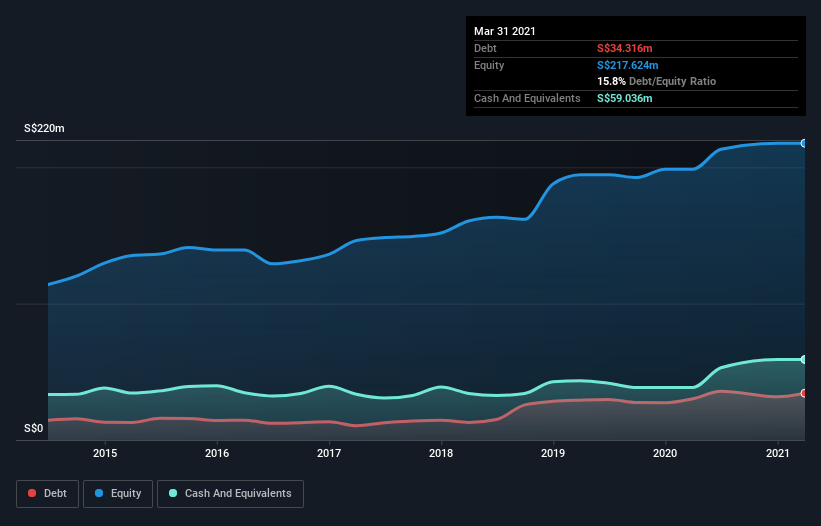This screenshot has width=821, height=526.
Task: Select the S$59.036m cash value in the tooltip
Action: click(x=625, y=98)
